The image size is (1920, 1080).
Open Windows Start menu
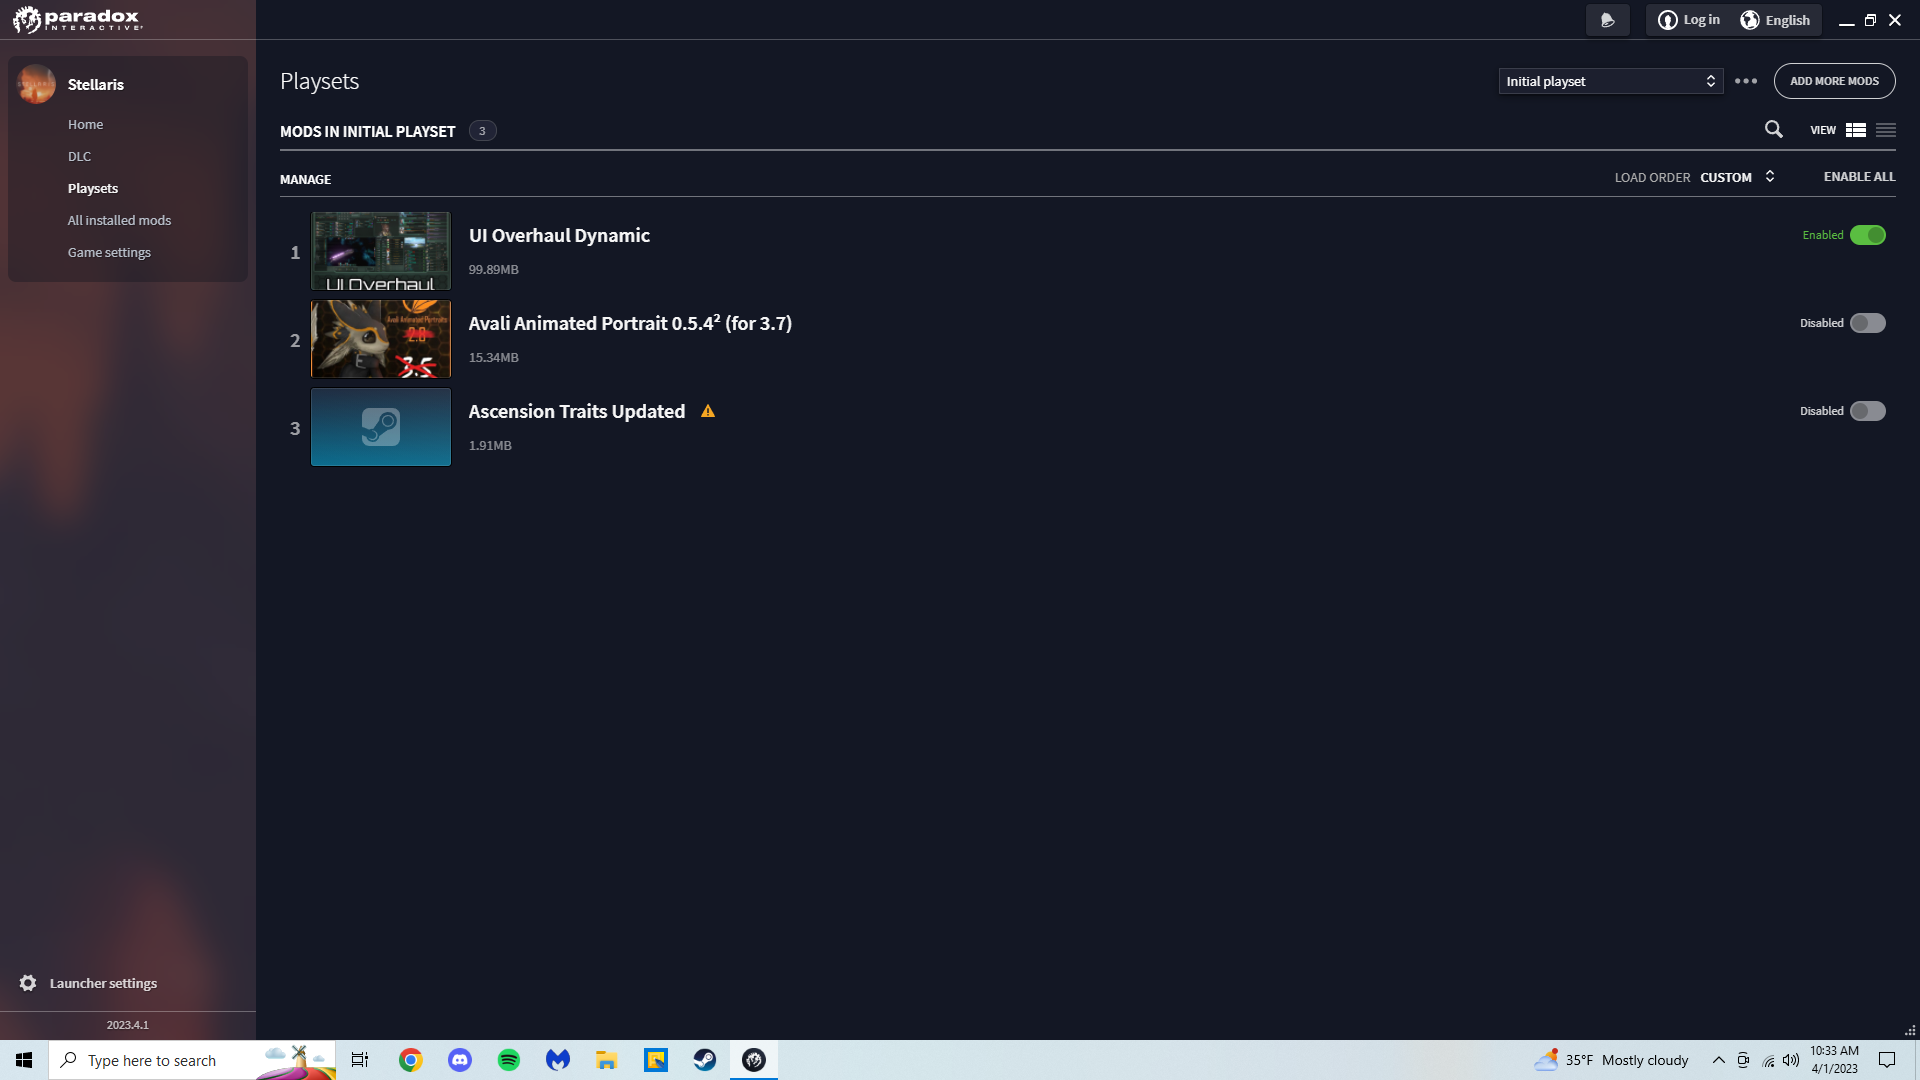click(24, 1060)
